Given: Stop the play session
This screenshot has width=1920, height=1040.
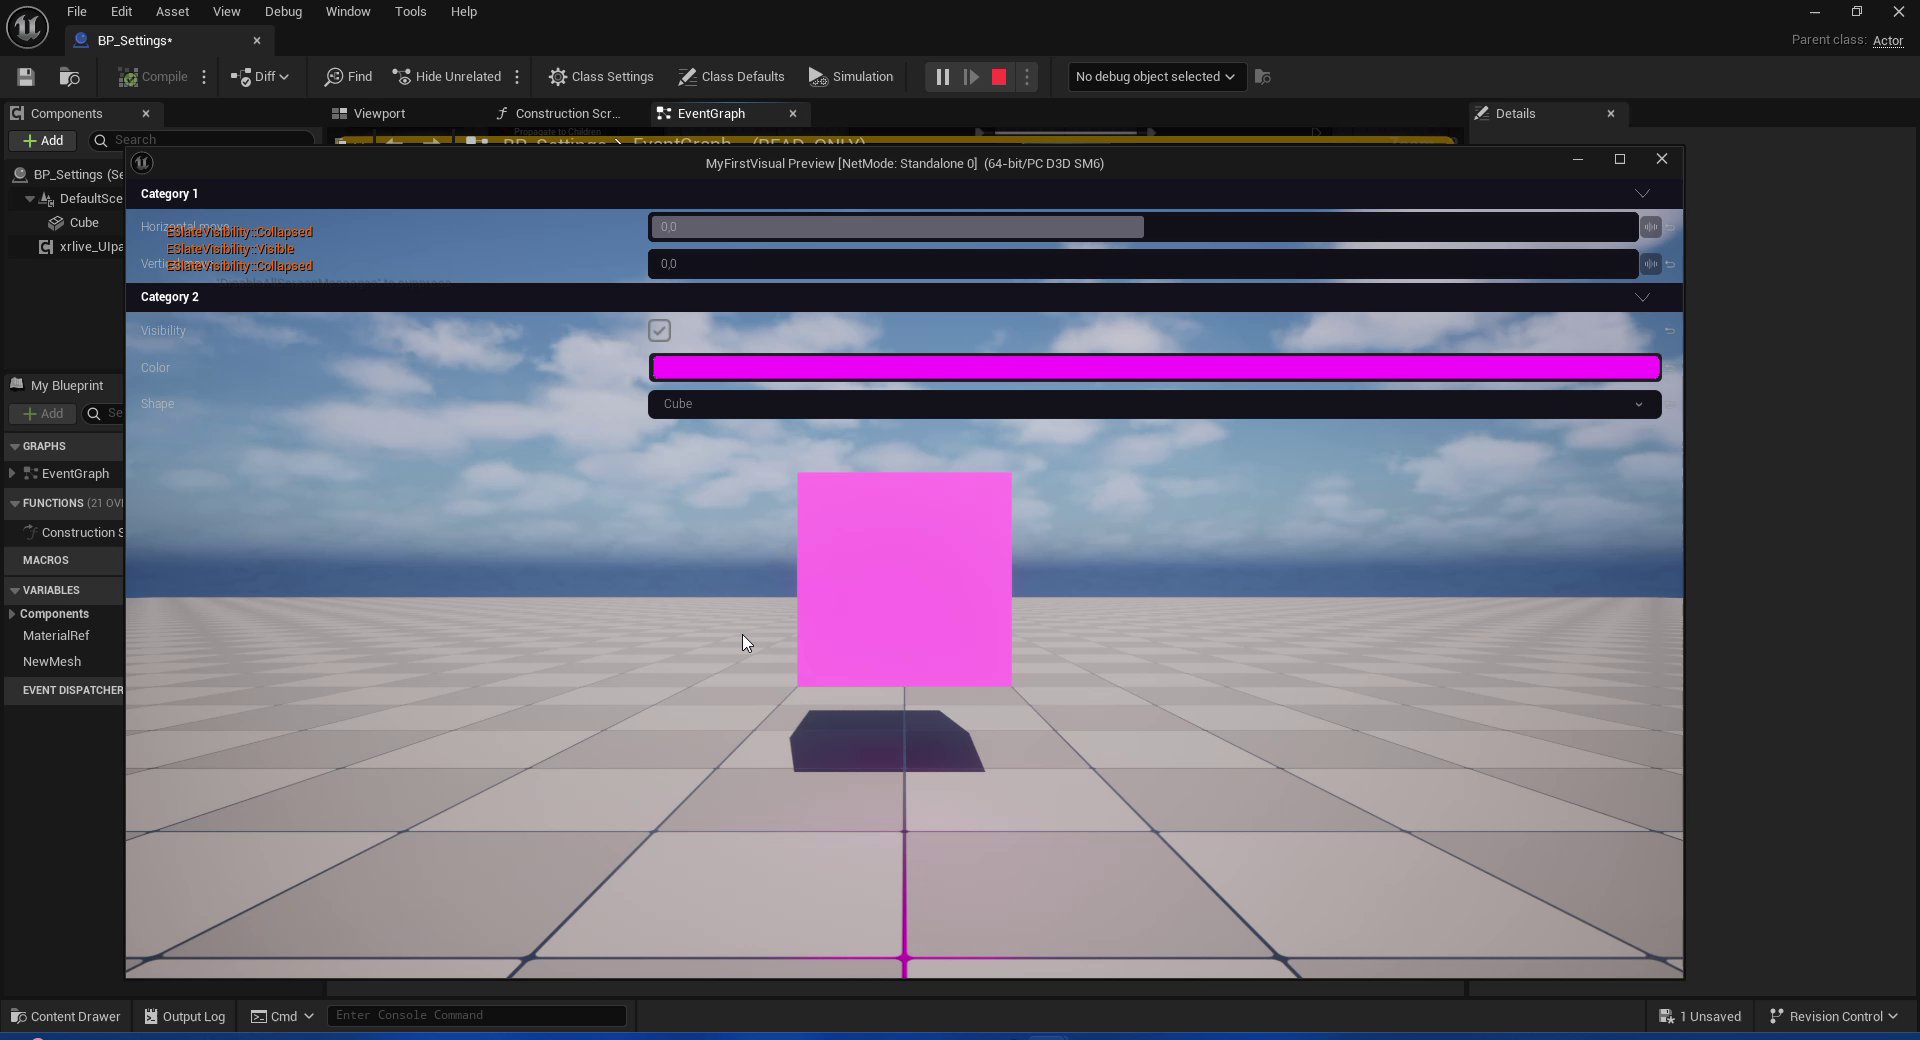Looking at the screenshot, I should click(999, 77).
